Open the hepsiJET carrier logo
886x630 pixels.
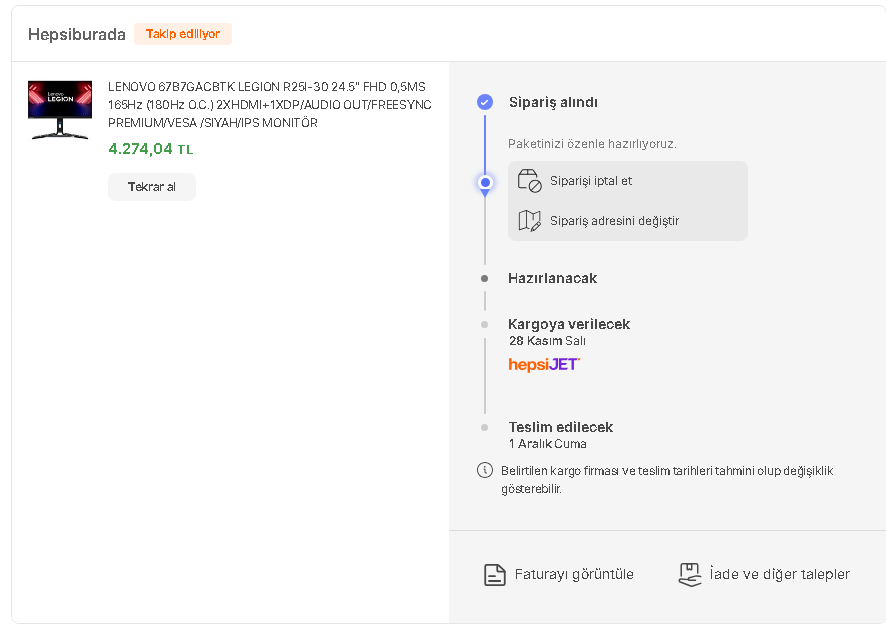(544, 364)
